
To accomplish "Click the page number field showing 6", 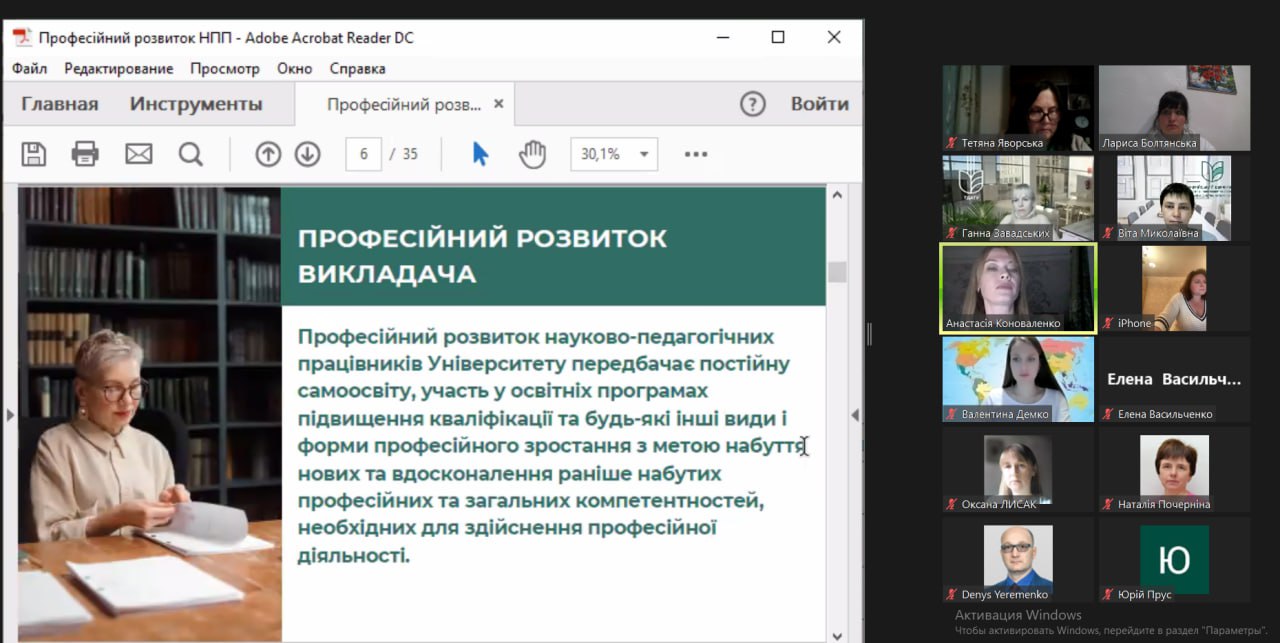I will pos(364,154).
